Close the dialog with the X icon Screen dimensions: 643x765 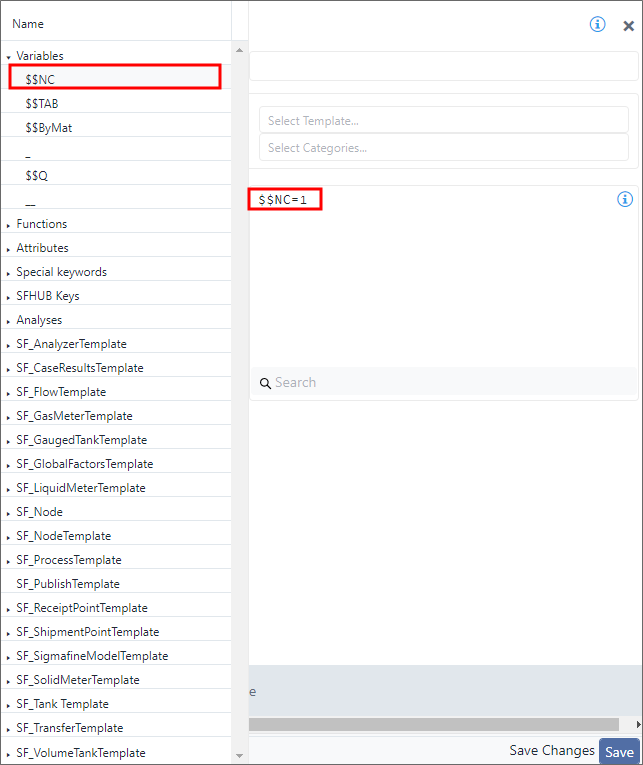[x=628, y=26]
